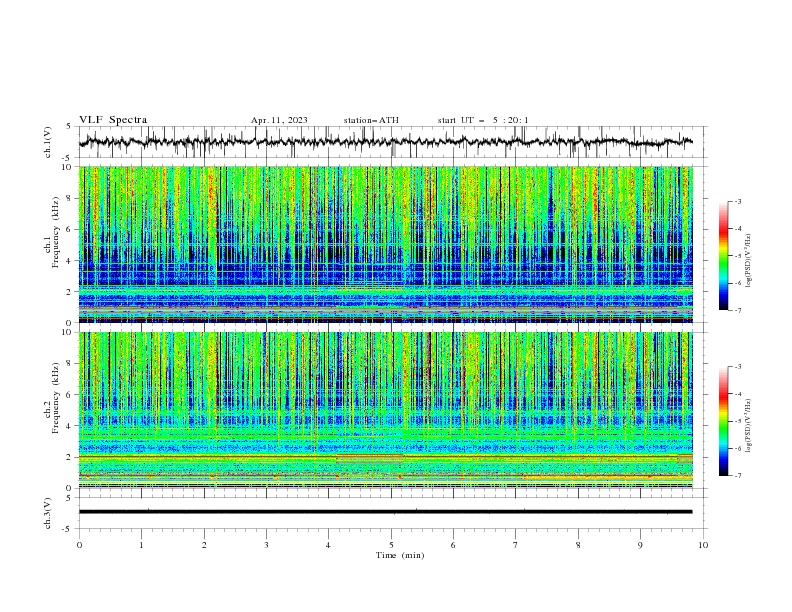Click the '-3' tick on ch.1 colorbar
792x612 pixels.
738,201
